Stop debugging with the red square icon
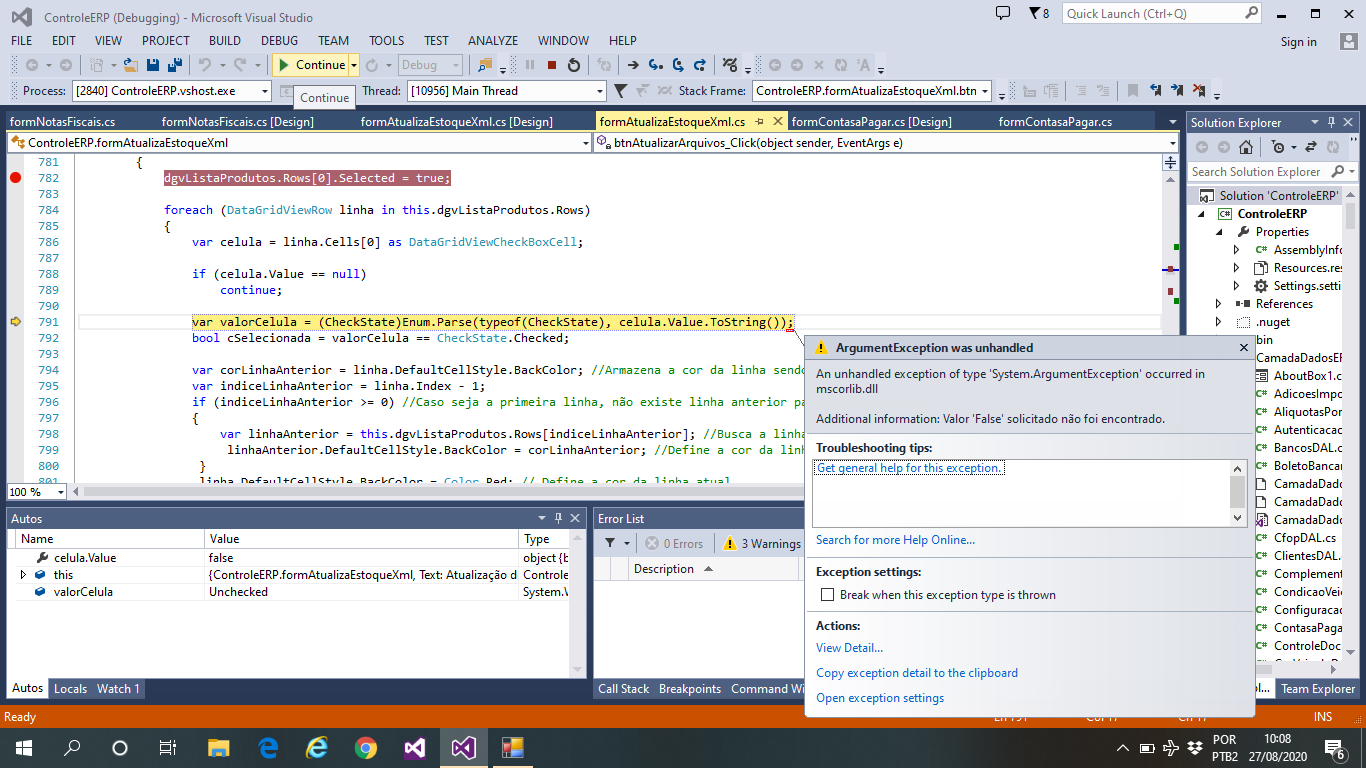The image size is (1366, 768). 552,65
